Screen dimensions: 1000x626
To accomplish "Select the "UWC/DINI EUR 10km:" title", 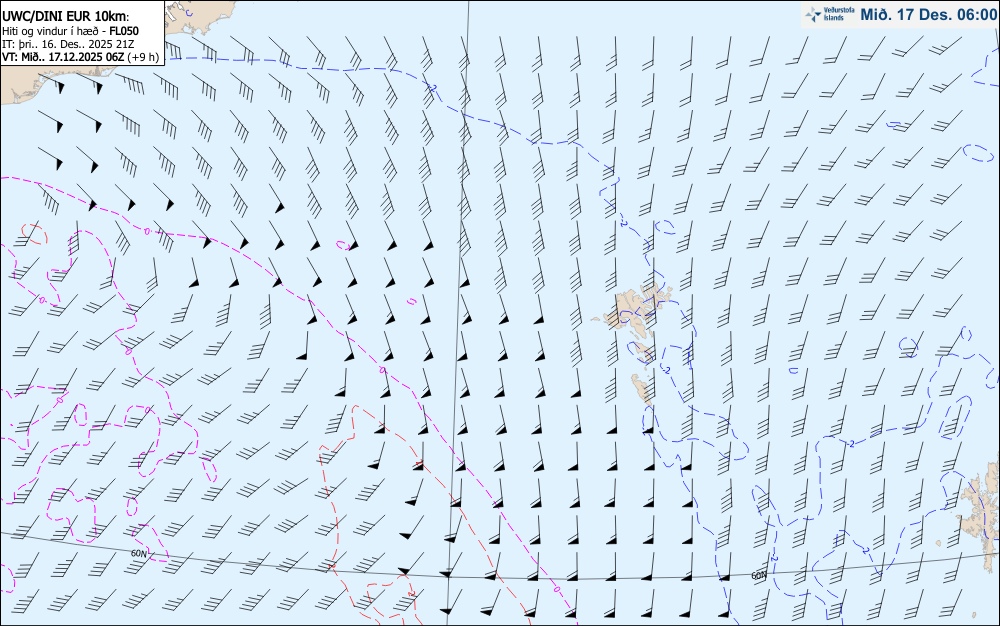I will click(x=66, y=17).
